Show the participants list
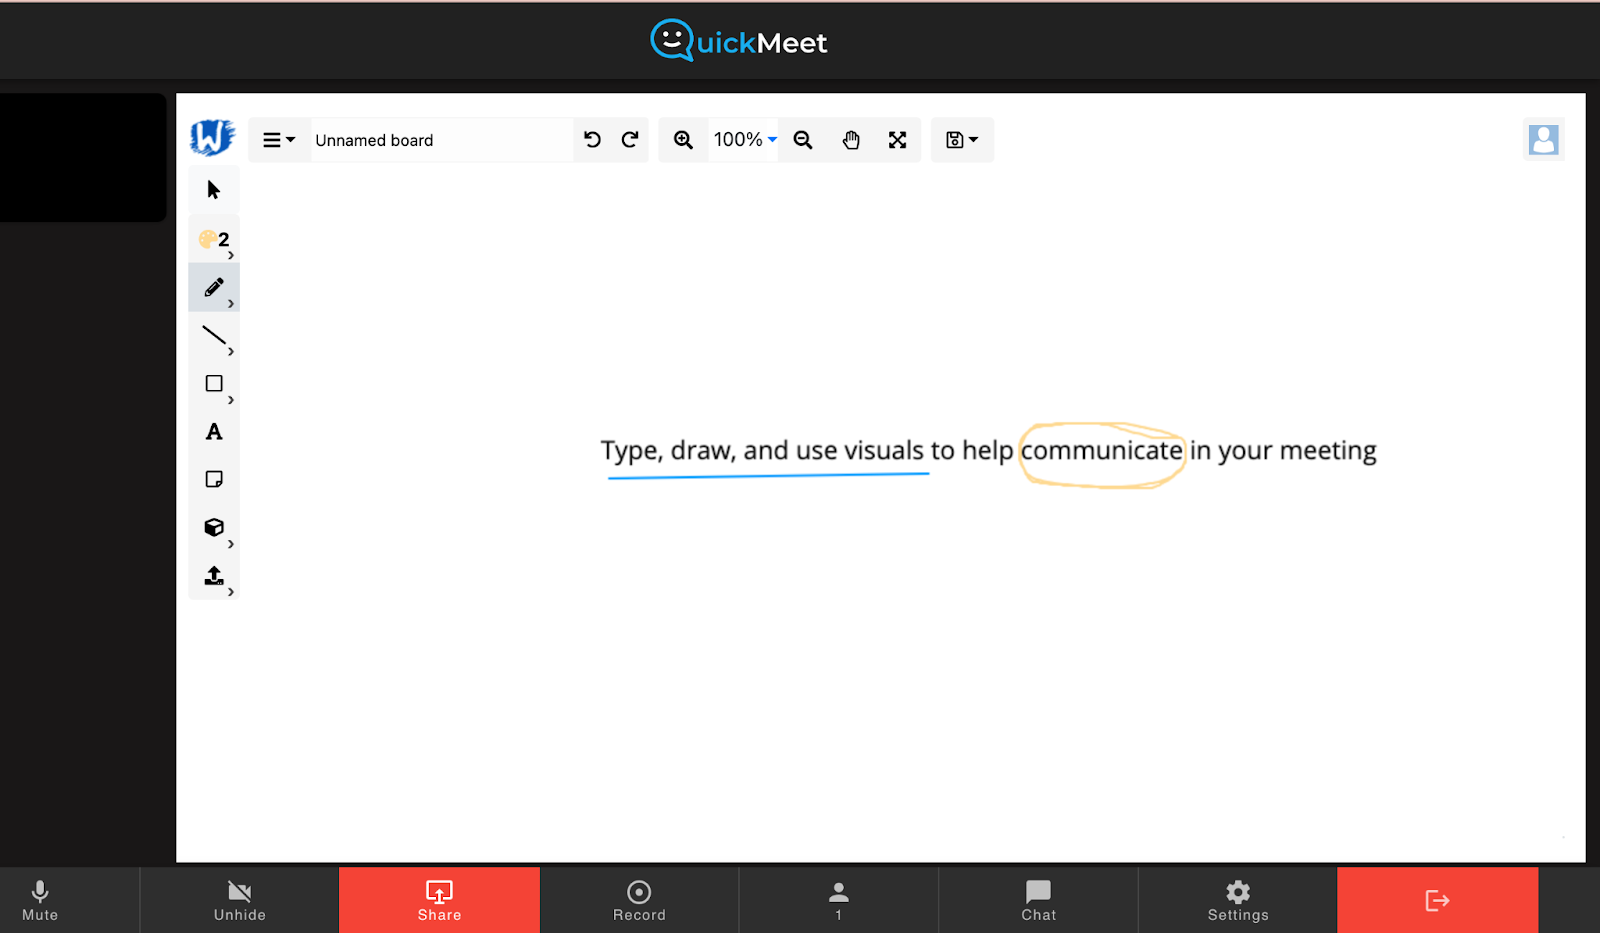 click(839, 900)
